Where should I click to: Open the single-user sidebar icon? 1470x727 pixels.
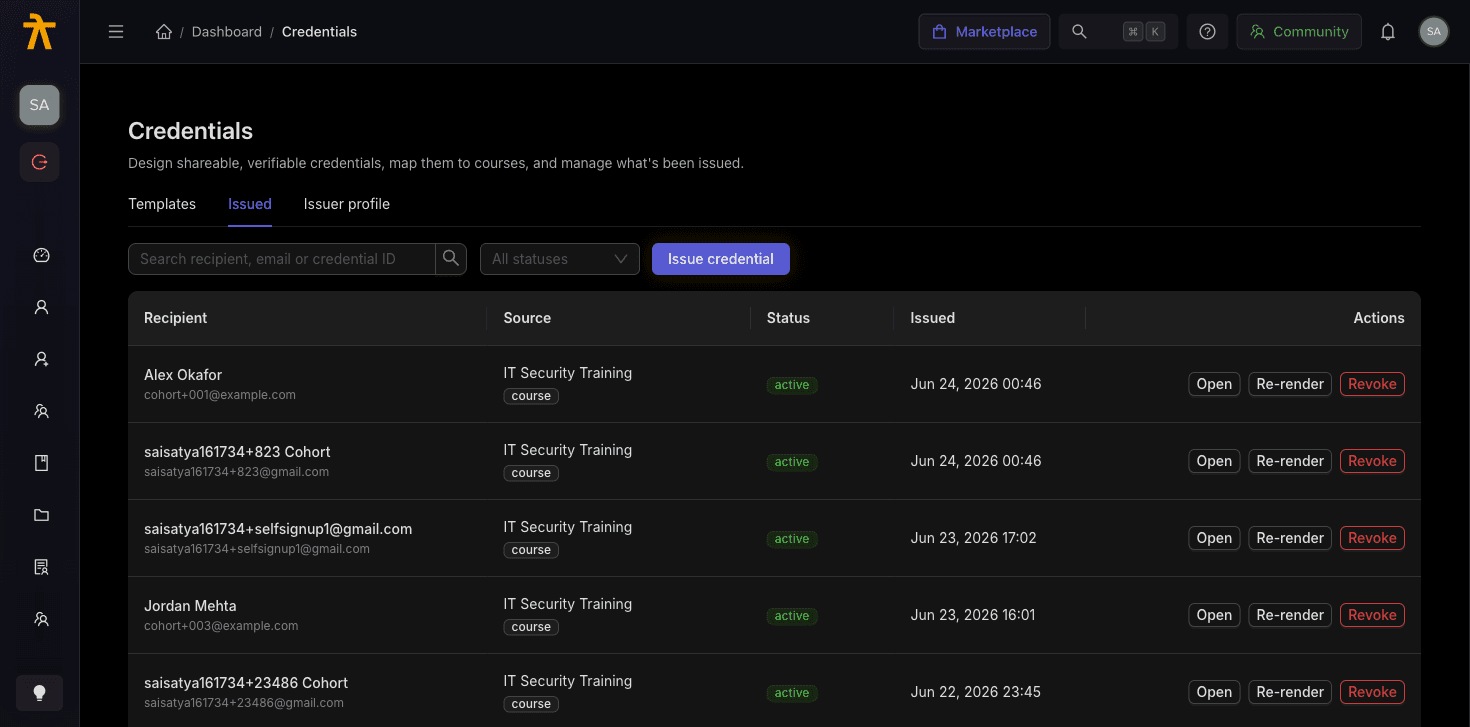point(41,307)
